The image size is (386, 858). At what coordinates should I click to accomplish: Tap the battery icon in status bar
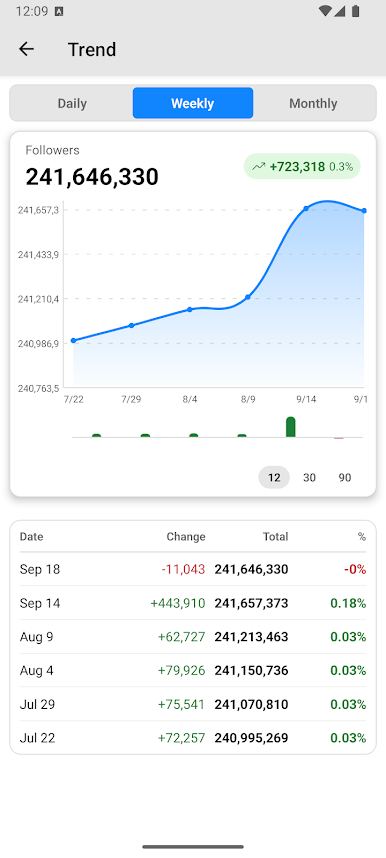coord(356,11)
